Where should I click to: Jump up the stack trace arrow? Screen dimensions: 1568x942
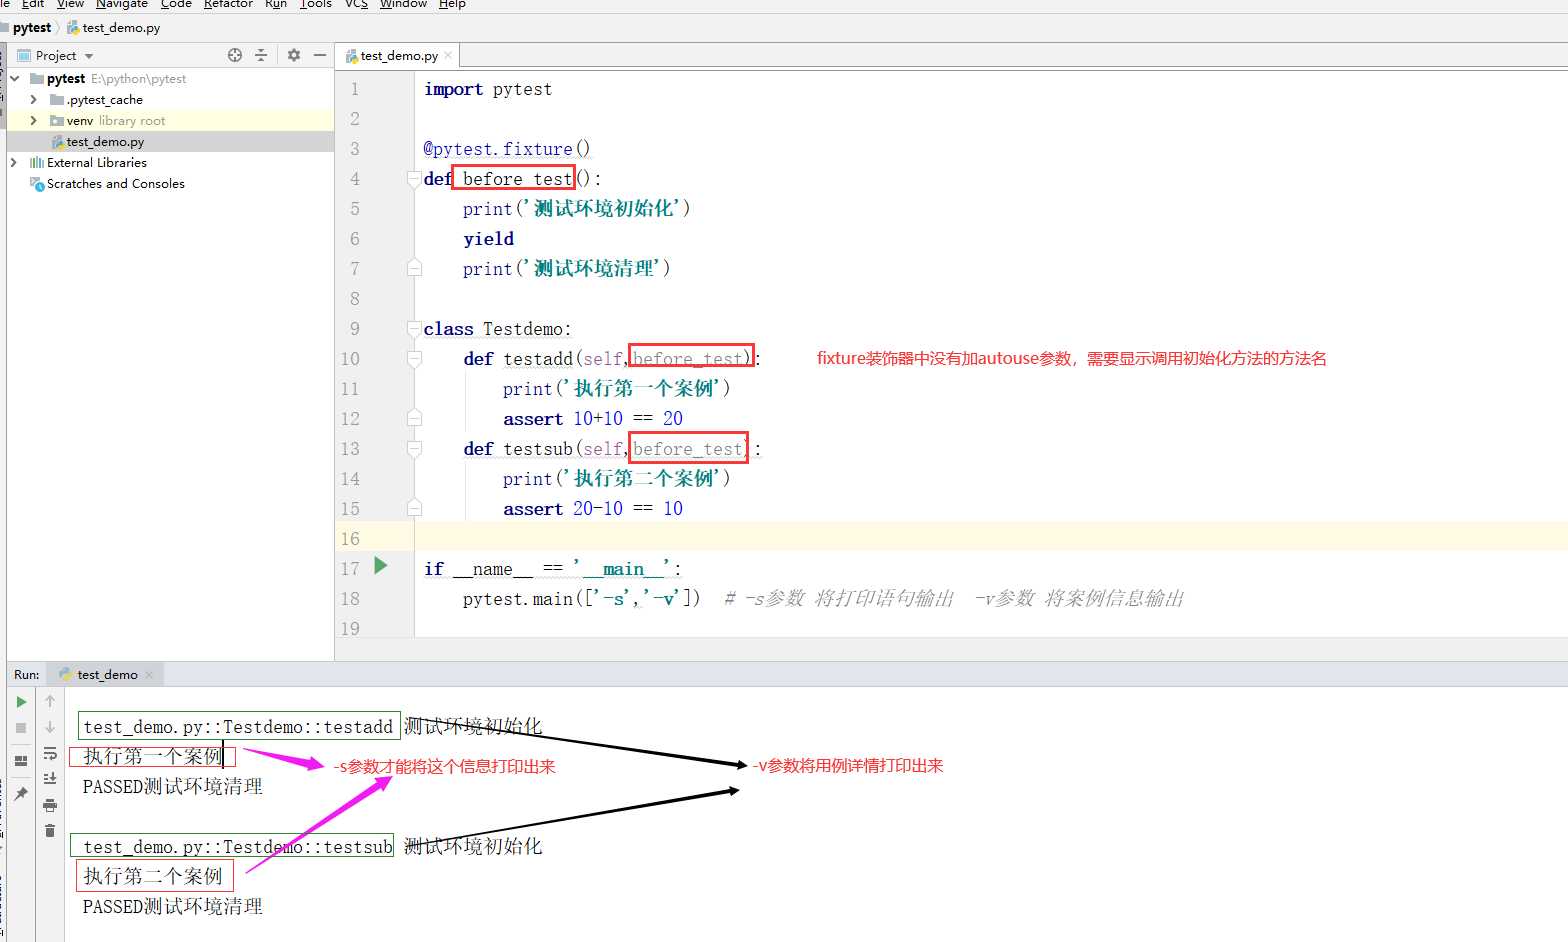click(x=50, y=702)
